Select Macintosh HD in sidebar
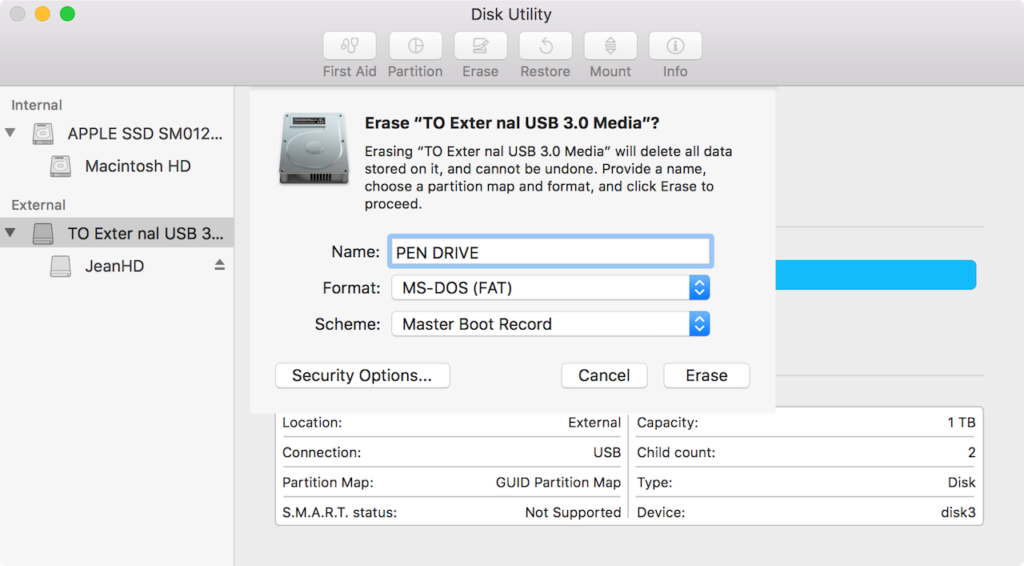 138,166
